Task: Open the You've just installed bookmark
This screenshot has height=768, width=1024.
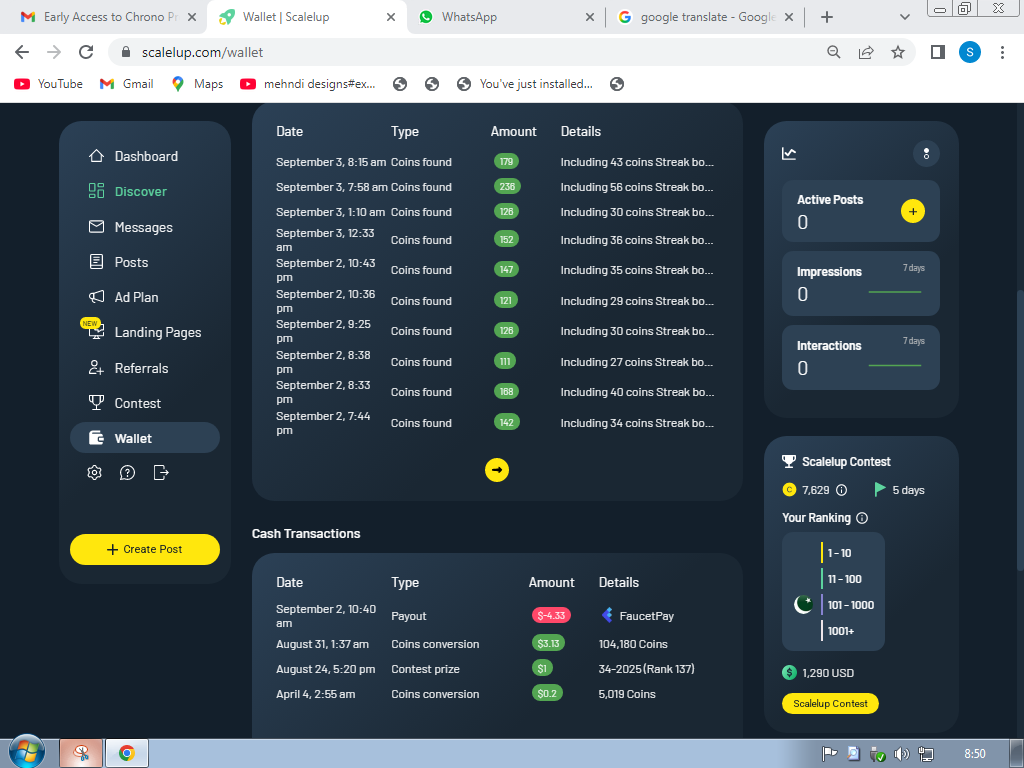Action: click(525, 84)
